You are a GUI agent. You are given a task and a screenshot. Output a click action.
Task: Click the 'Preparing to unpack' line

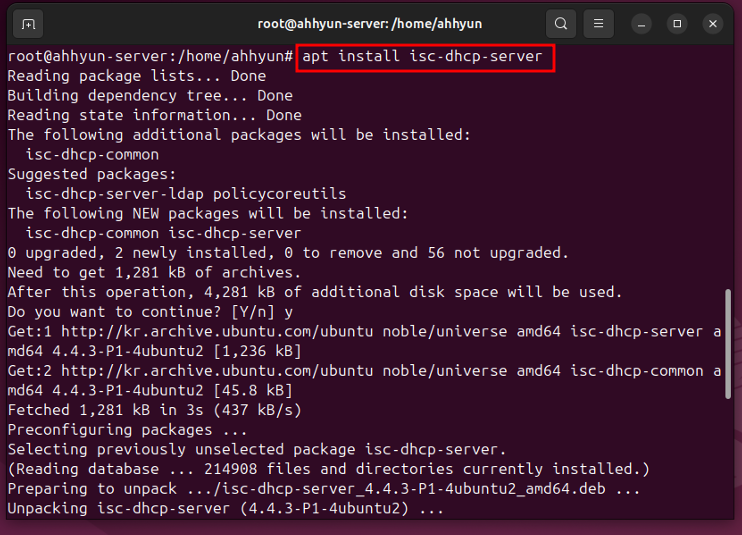[324, 488]
